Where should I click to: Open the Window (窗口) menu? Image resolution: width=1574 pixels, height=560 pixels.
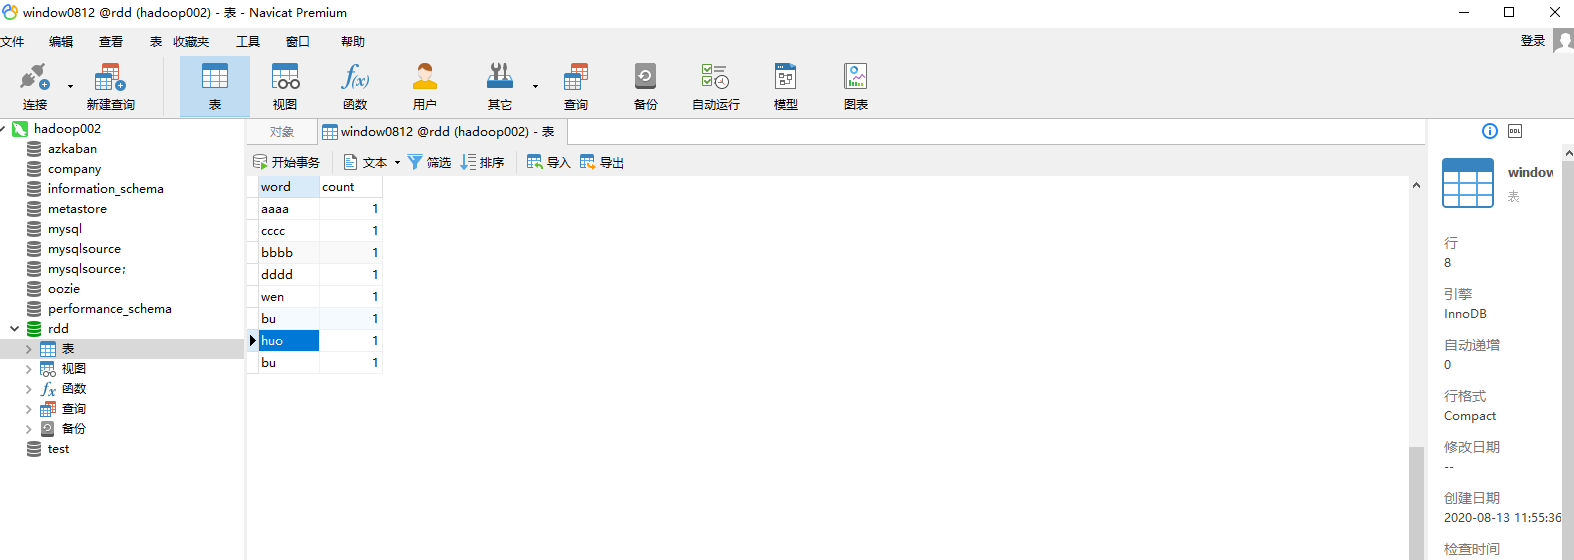pyautogui.click(x=298, y=42)
